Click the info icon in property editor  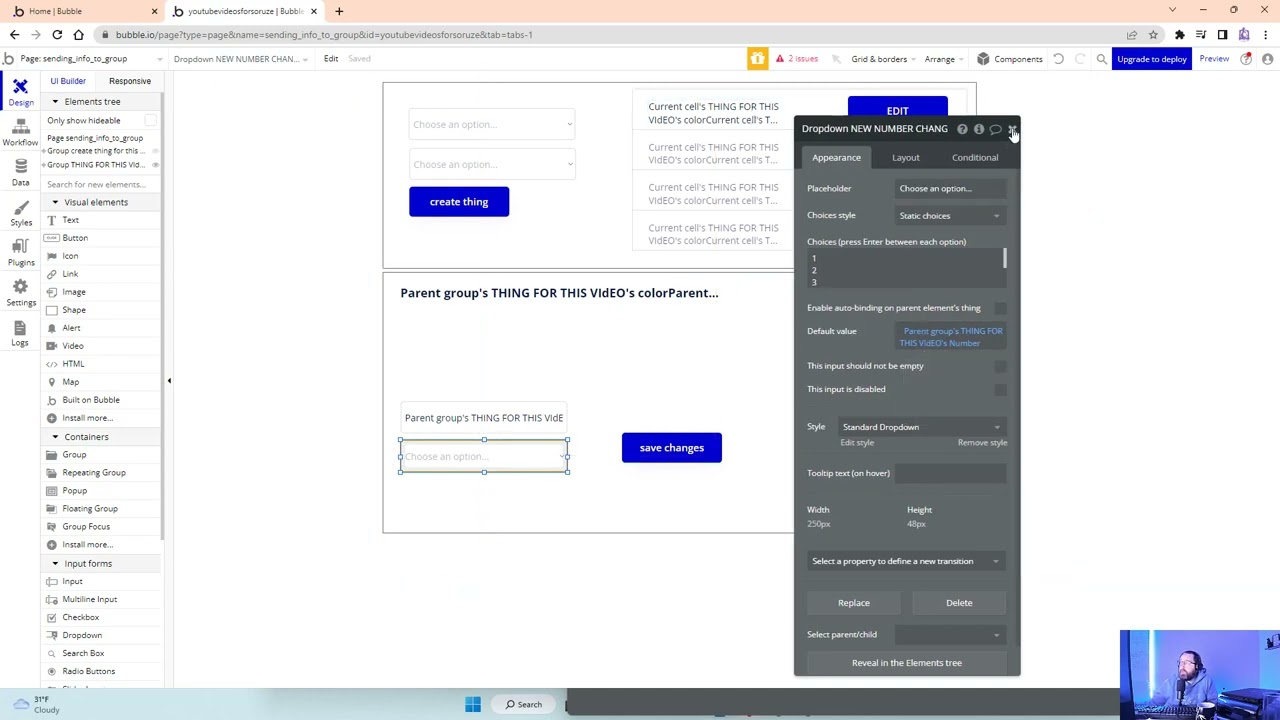pyautogui.click(x=979, y=129)
